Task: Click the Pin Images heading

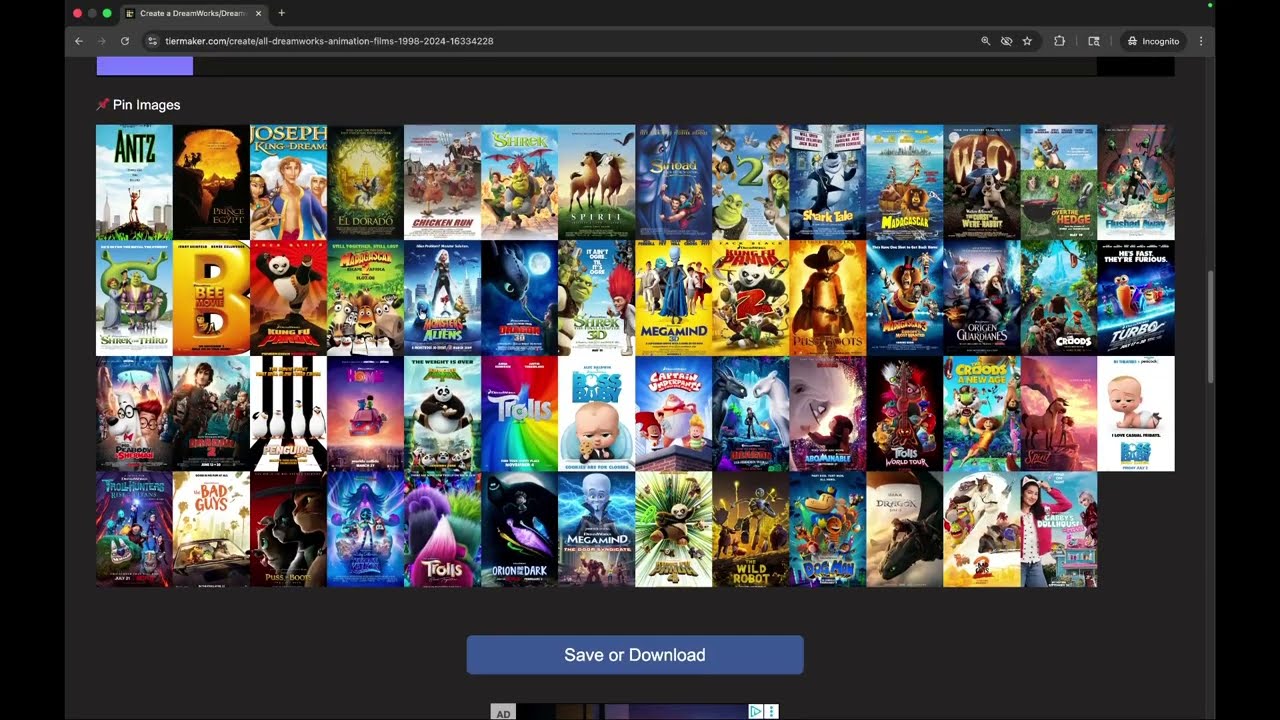Action: tap(138, 105)
